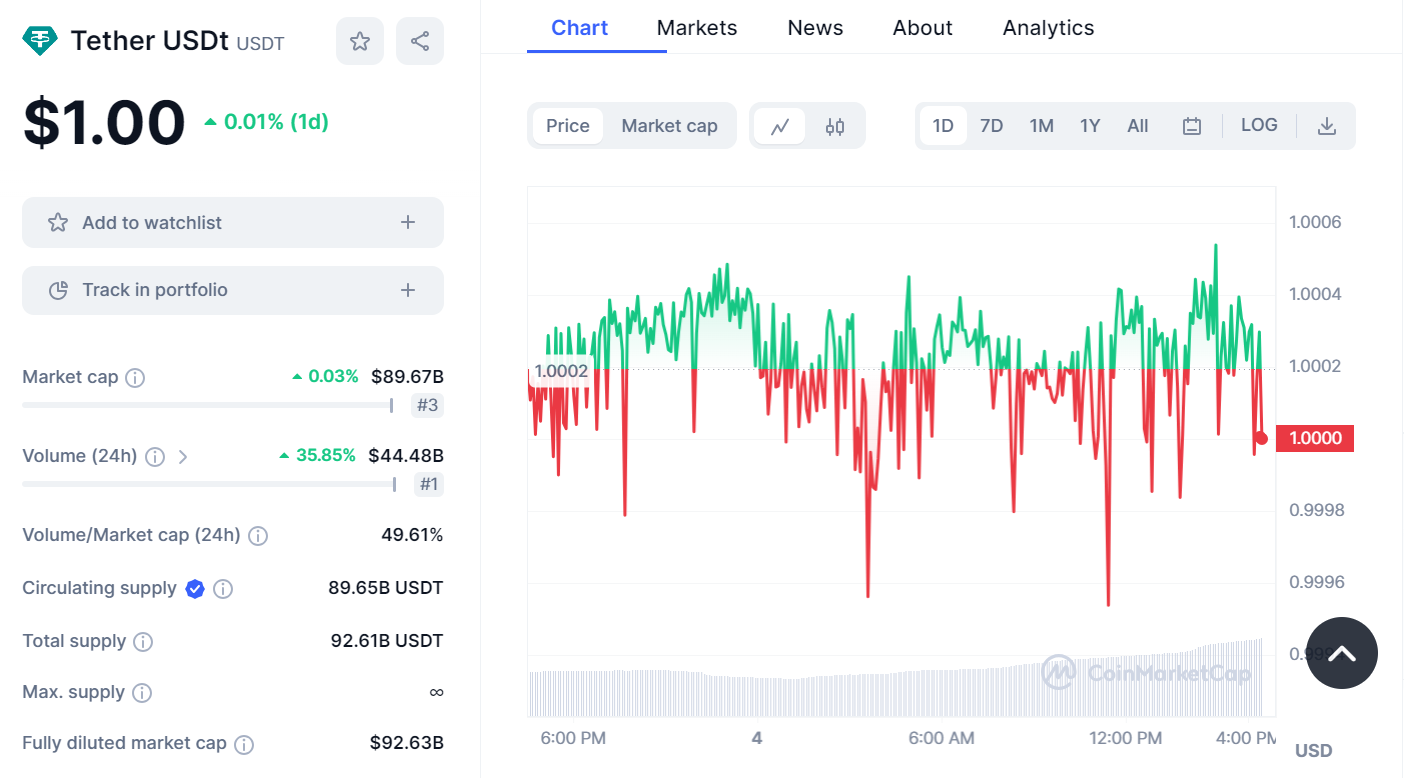Set chart range to 1M

click(x=1041, y=126)
